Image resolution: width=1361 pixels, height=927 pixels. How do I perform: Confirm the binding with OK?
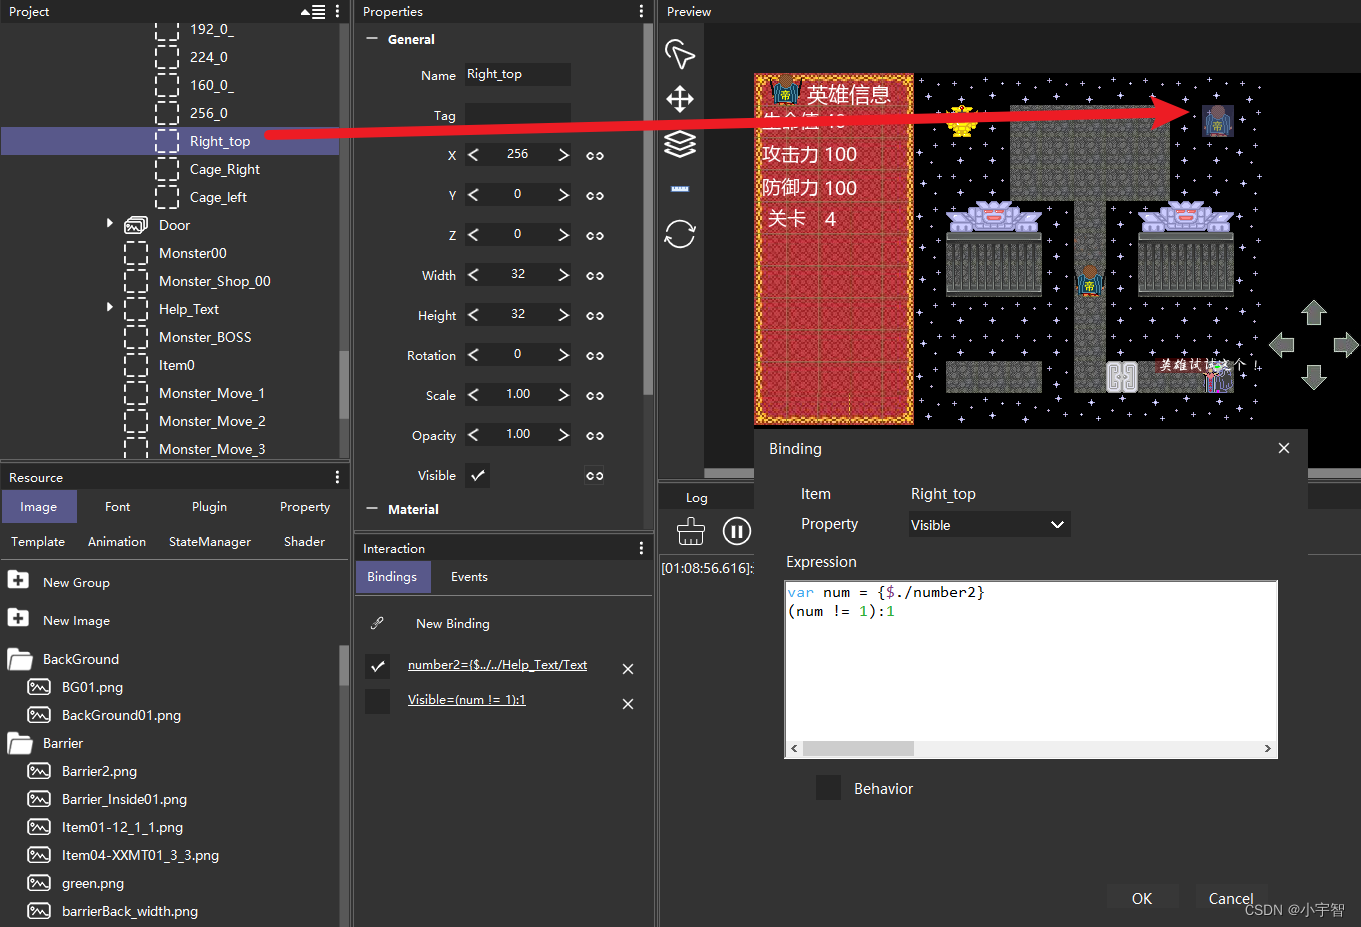tap(1142, 898)
